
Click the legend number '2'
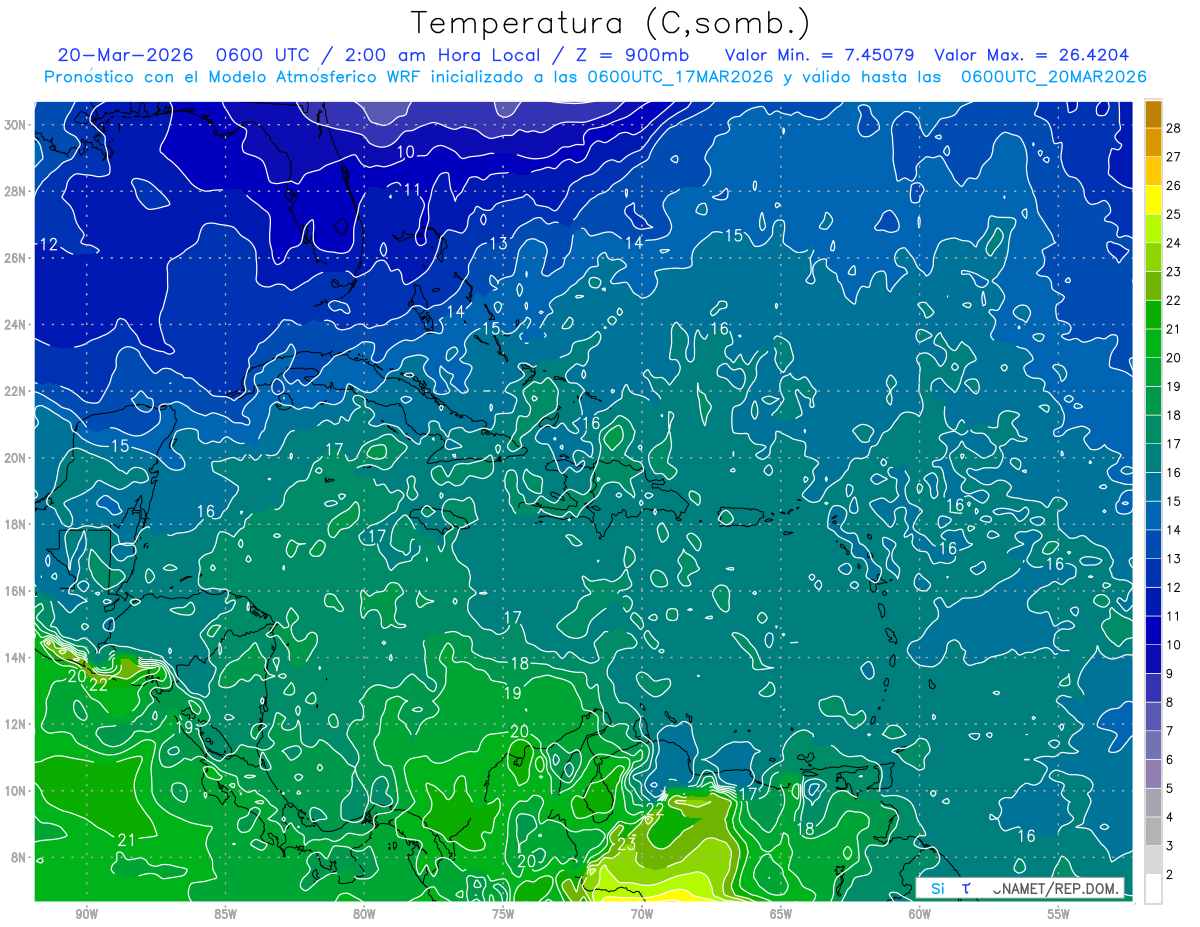1170,875
